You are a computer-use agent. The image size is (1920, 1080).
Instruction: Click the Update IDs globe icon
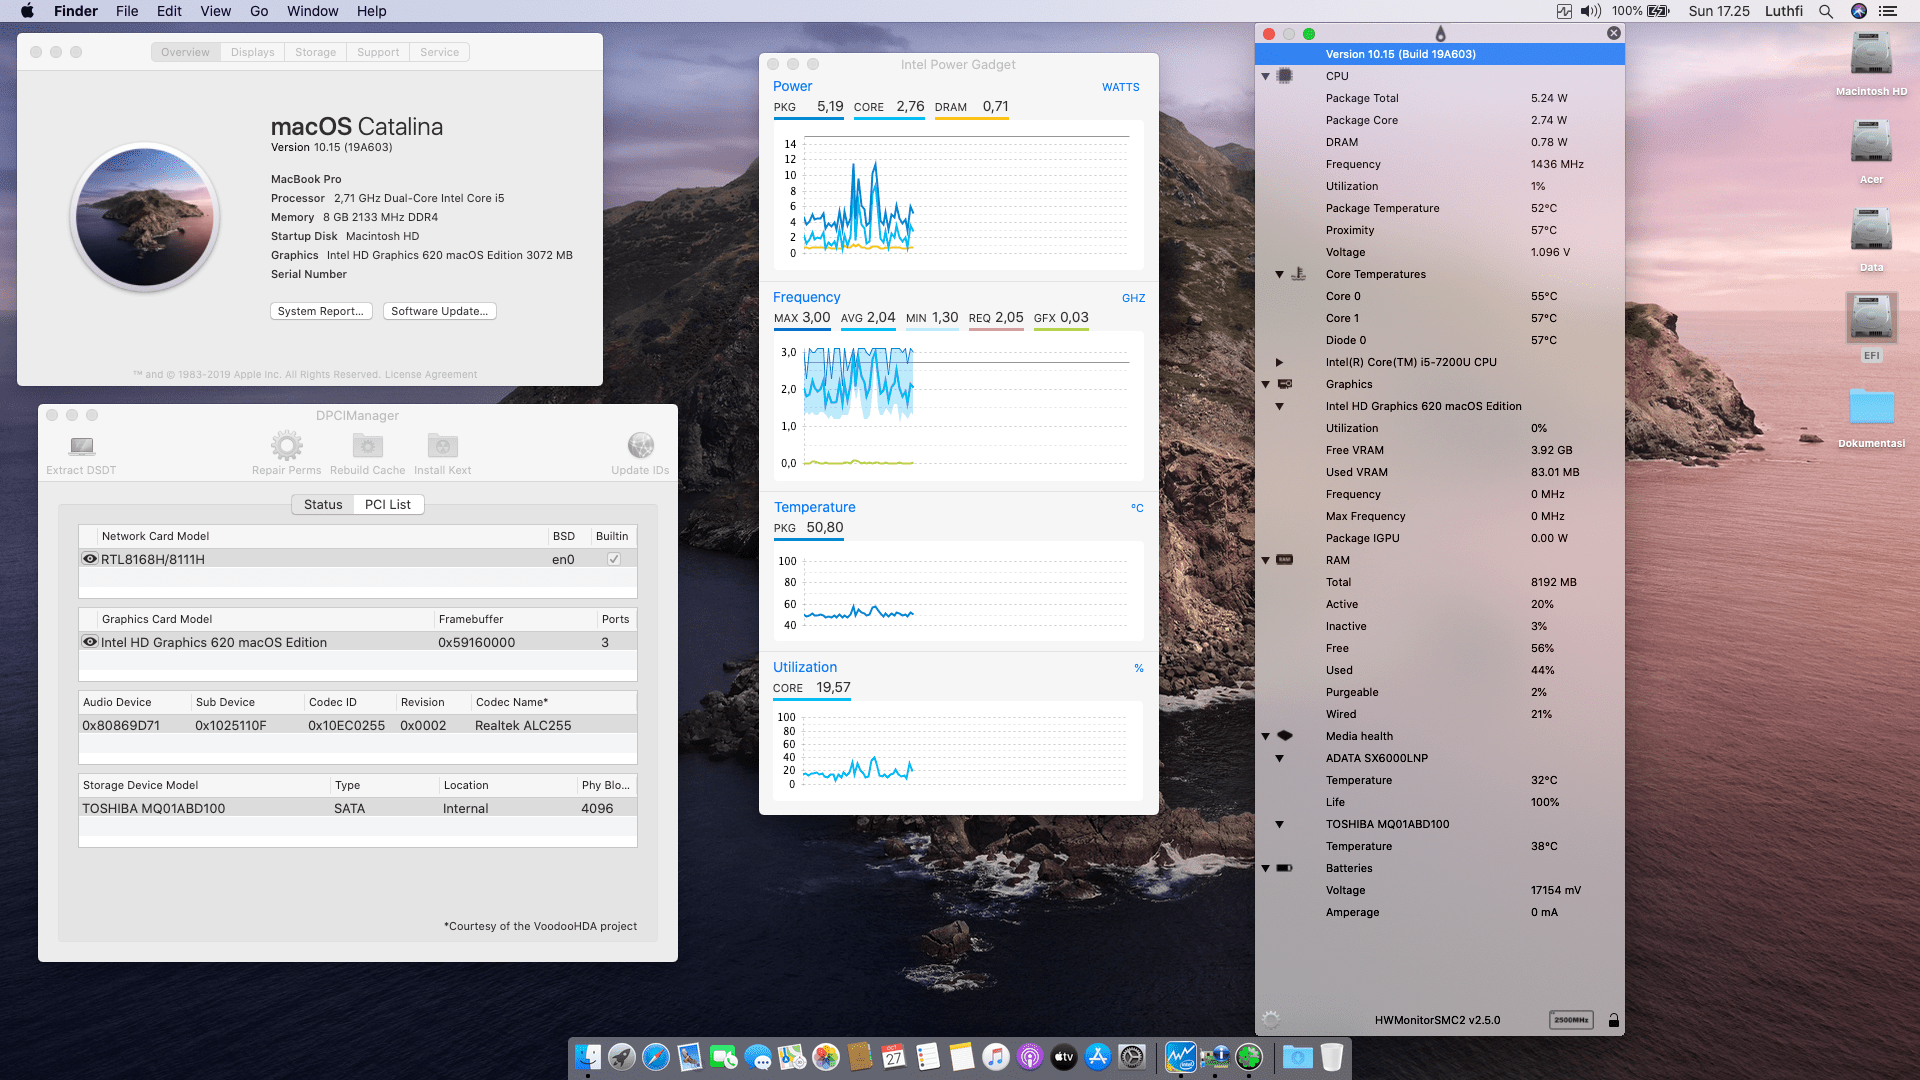coord(640,447)
